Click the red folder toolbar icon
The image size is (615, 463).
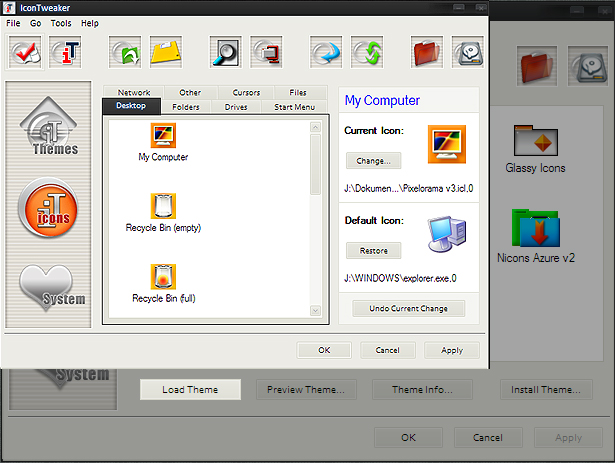click(x=427, y=52)
